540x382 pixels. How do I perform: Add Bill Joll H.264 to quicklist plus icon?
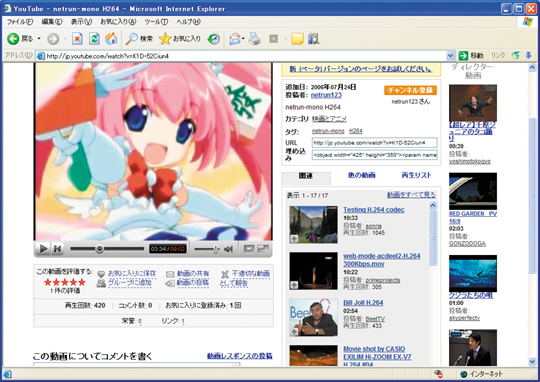pos(294,331)
